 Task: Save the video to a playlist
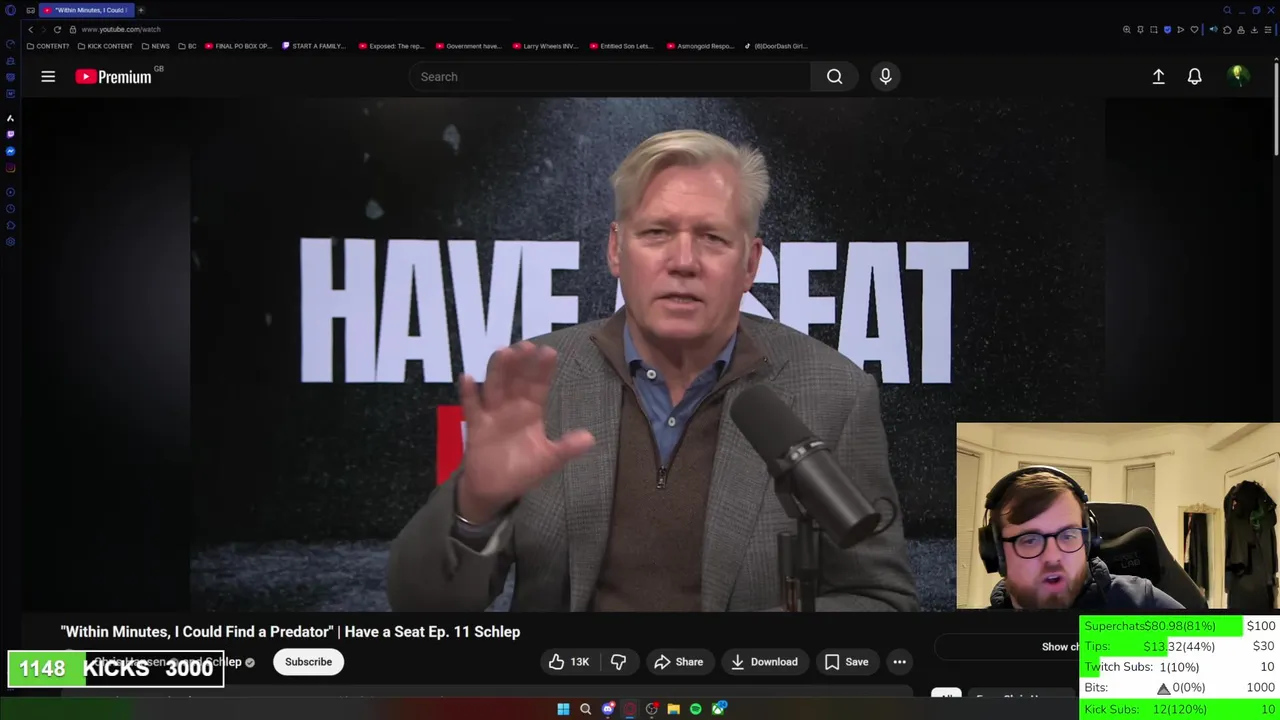click(846, 661)
